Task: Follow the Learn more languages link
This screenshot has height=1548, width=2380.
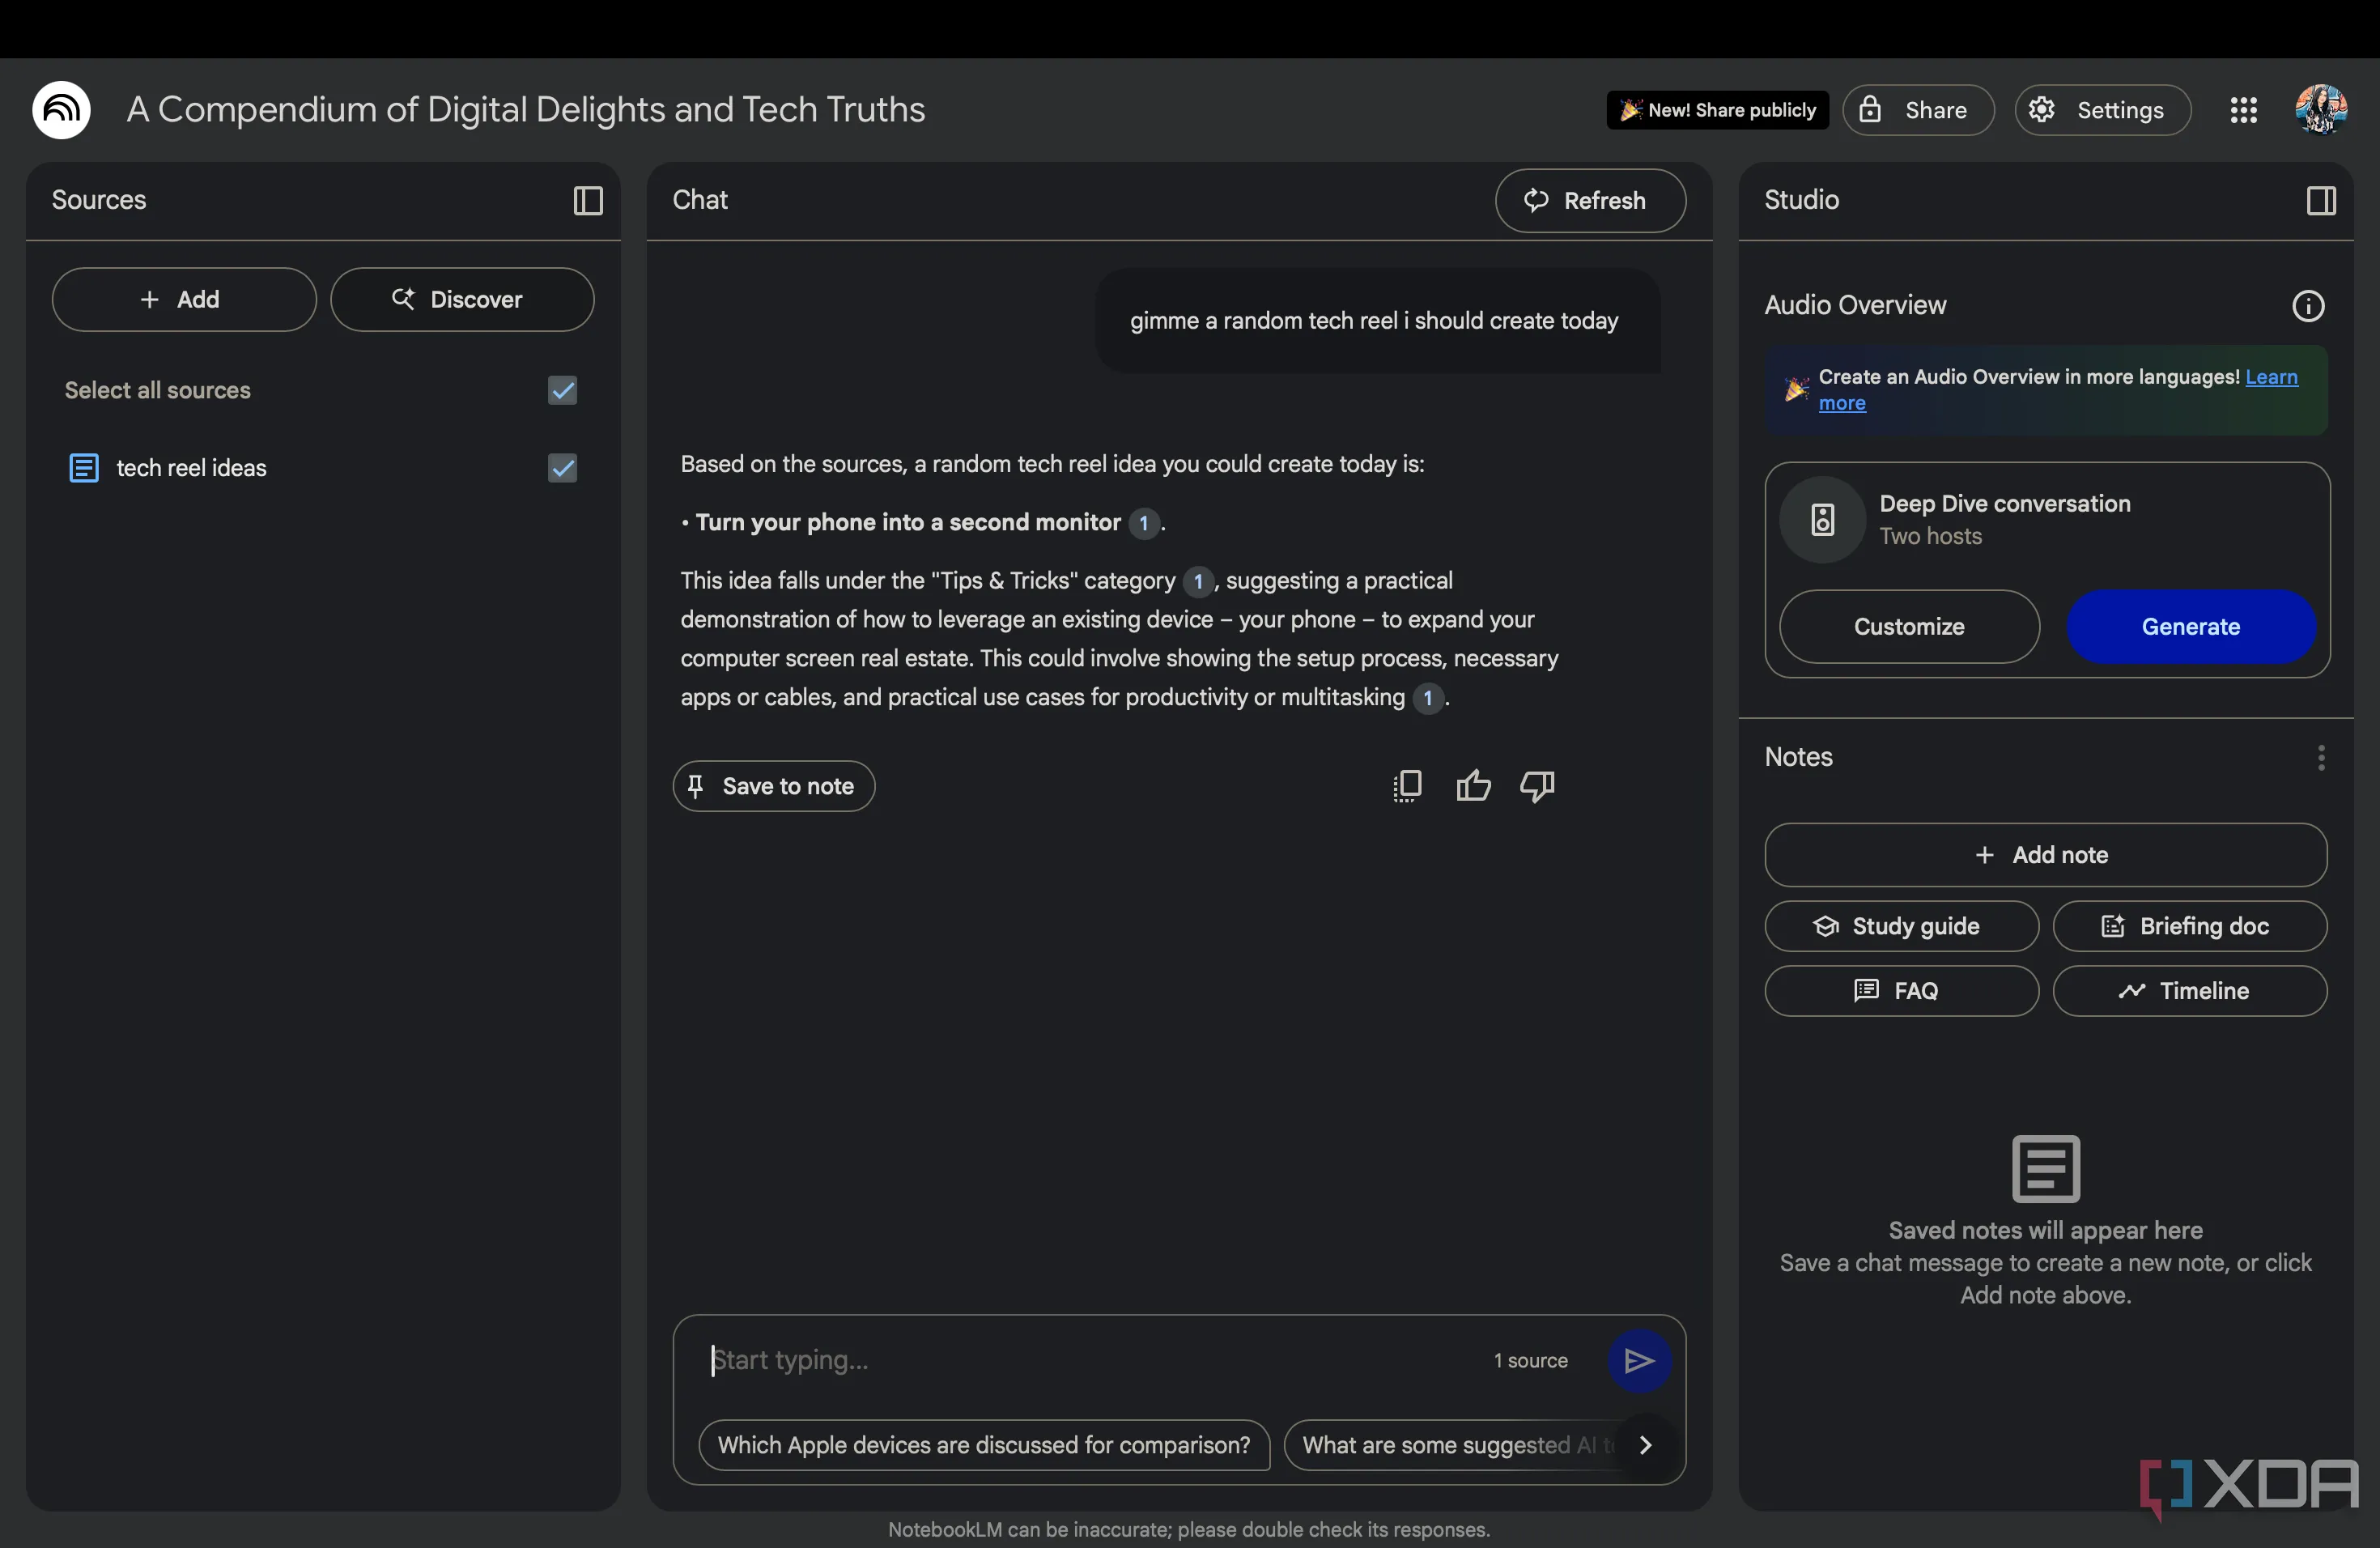Action: click(2270, 377)
